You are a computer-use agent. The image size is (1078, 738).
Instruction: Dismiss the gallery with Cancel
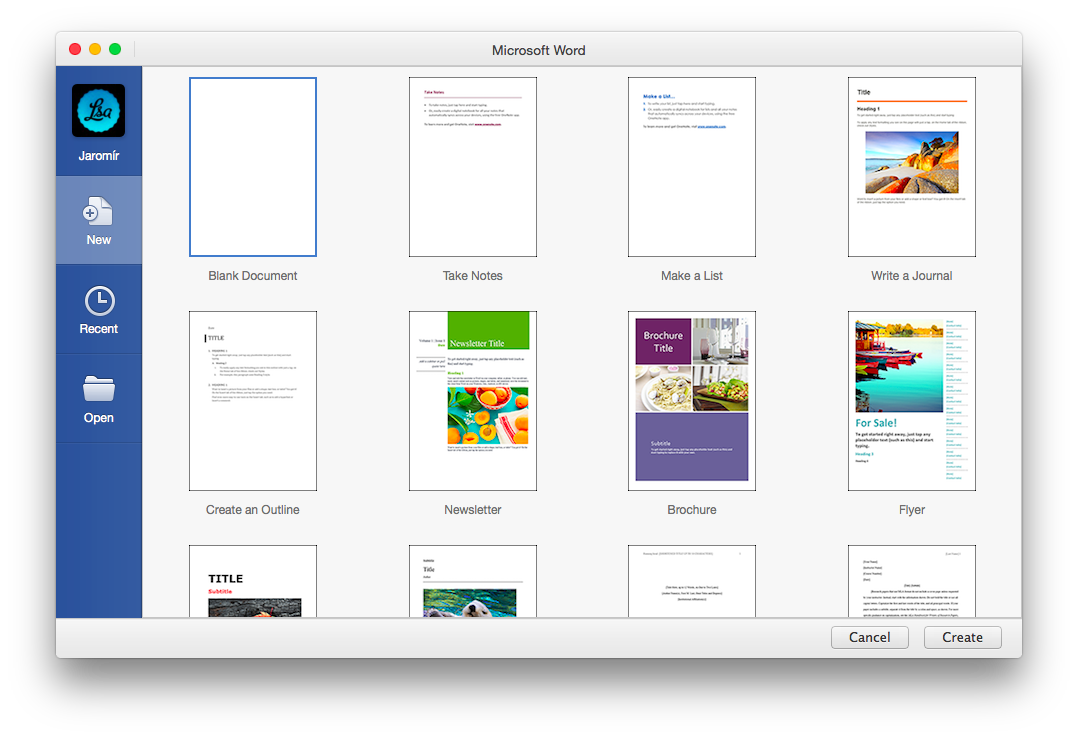(869, 637)
